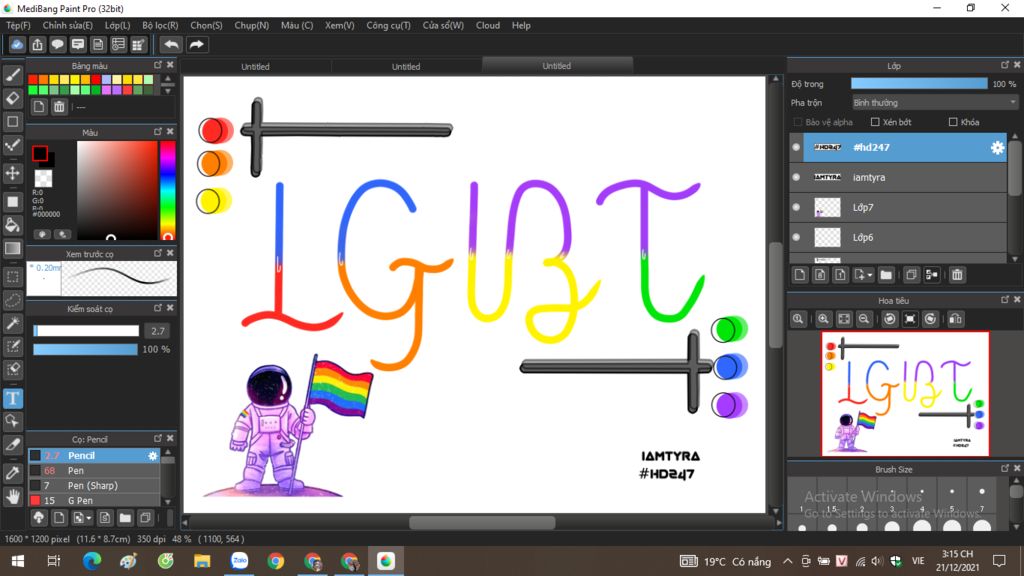The image size is (1024, 576).
Task: Open the Cloud menu
Action: pyautogui.click(x=488, y=25)
